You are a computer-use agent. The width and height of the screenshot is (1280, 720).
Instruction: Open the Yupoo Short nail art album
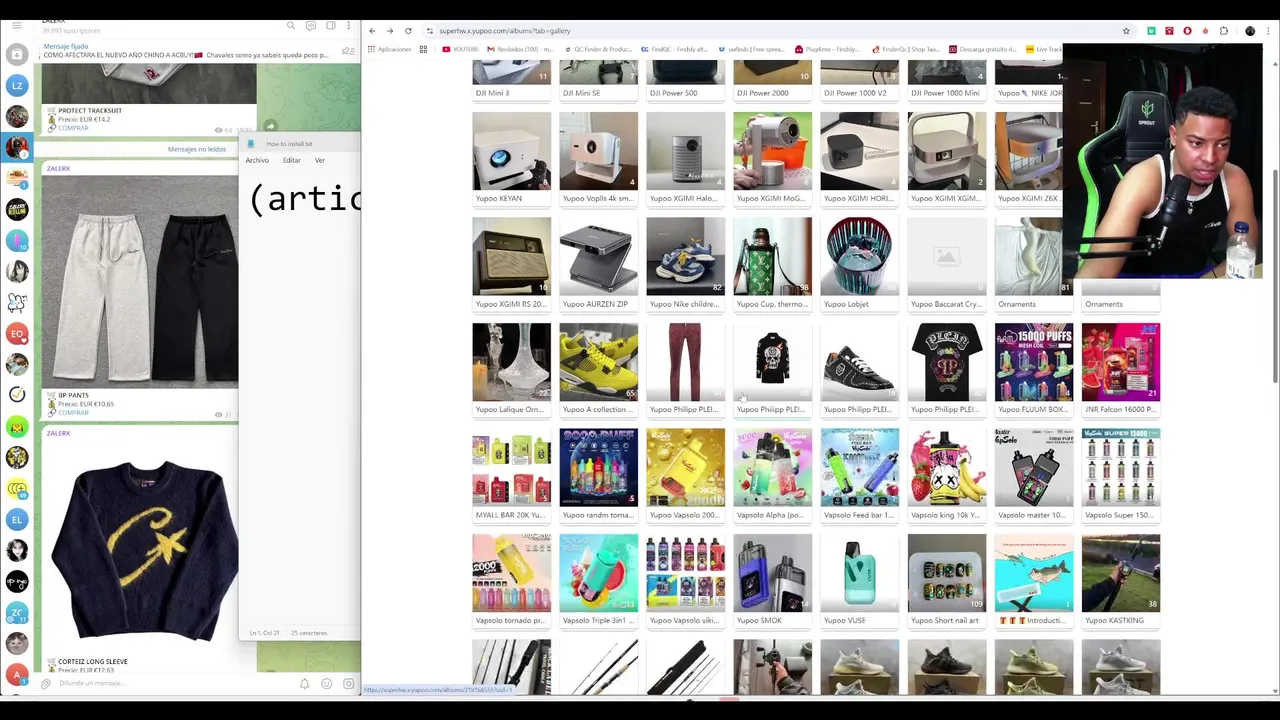946,580
